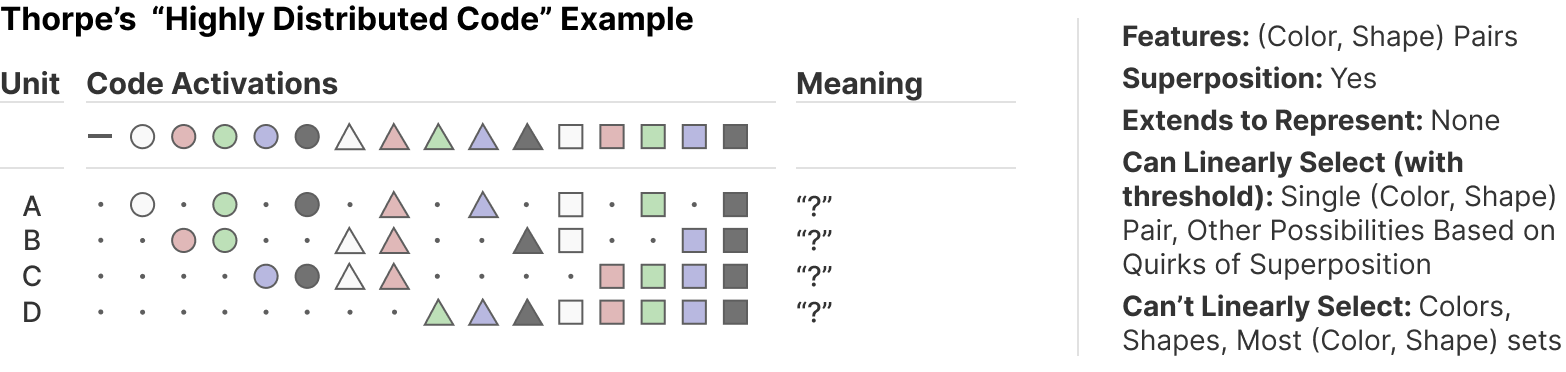This screenshot has height=372, width=1566.
Task: Select the purple triangle in row A
Action: pyautogui.click(x=483, y=205)
